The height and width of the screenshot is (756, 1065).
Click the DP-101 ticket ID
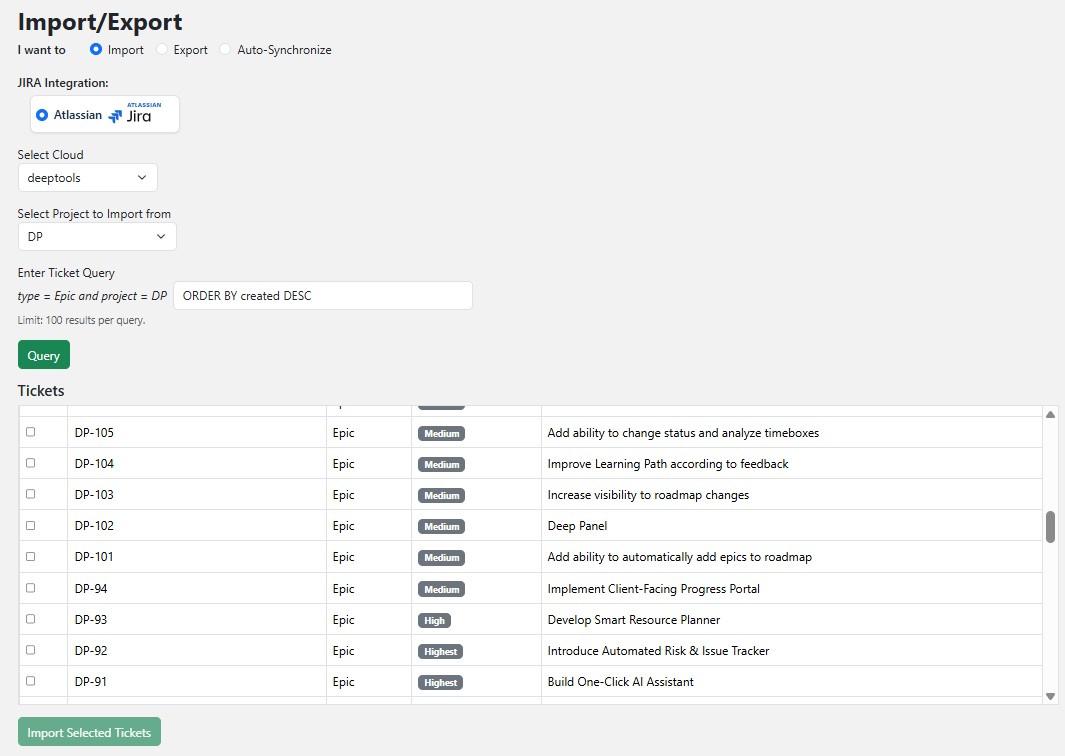[94, 557]
